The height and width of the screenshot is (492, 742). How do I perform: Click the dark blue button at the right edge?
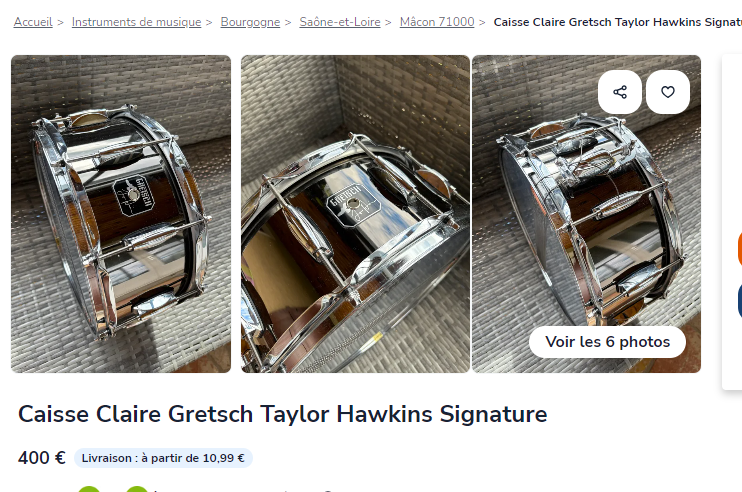pos(739,300)
